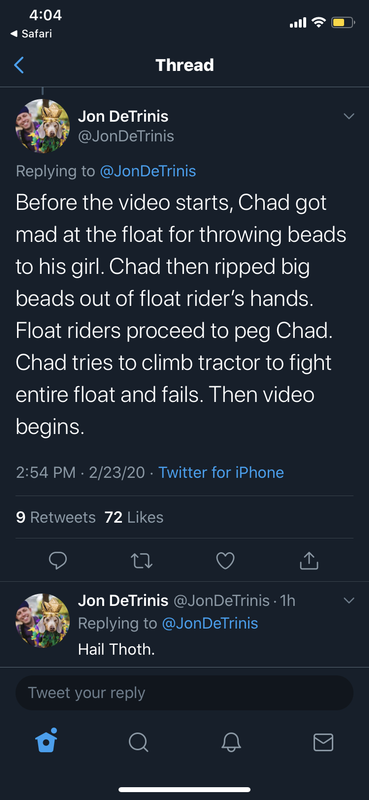Return to Safari via status bar link
The height and width of the screenshot is (800, 369).
tap(31, 34)
